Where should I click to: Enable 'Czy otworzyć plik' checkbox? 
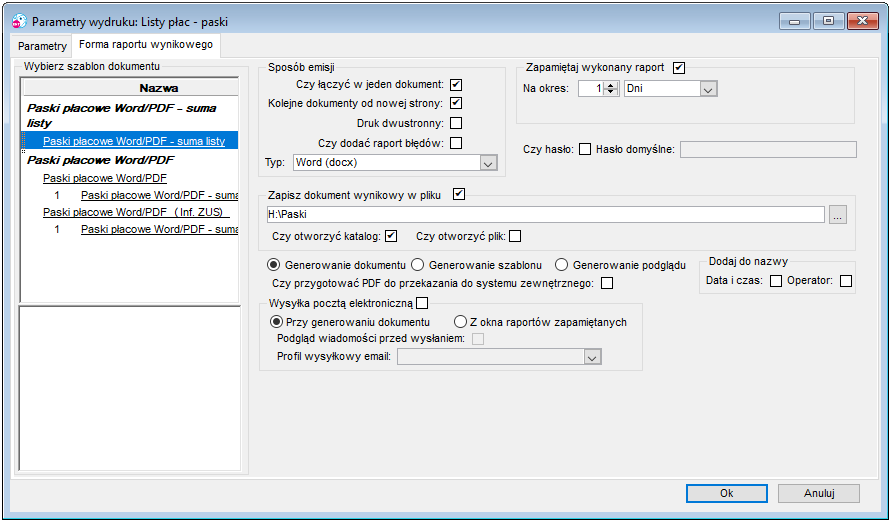click(515, 236)
